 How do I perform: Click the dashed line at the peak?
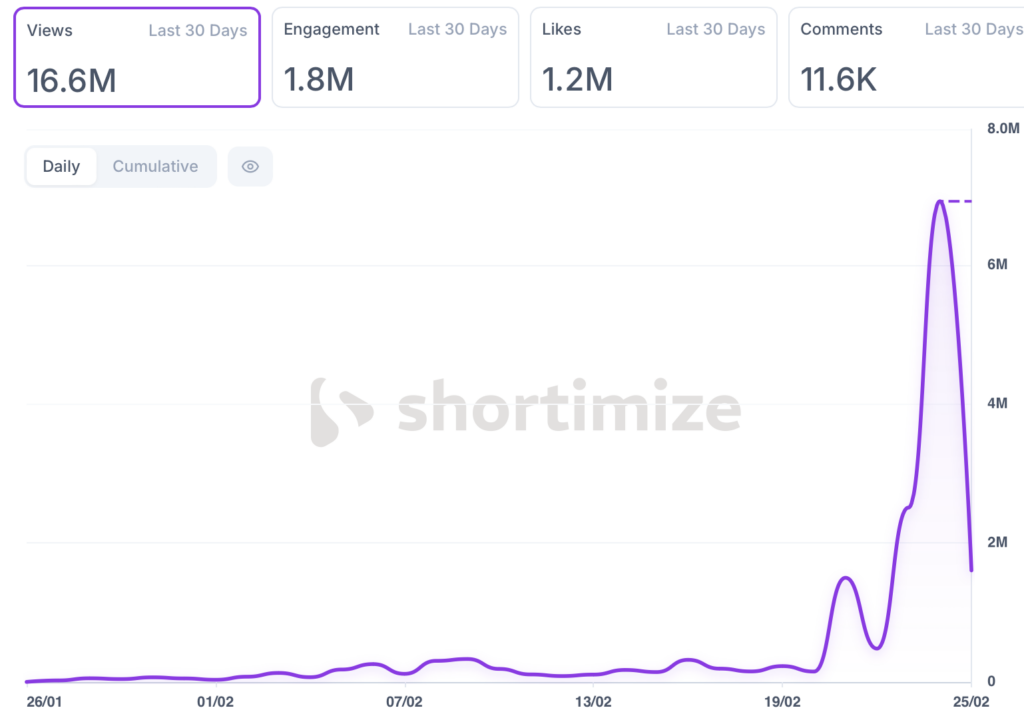click(960, 201)
